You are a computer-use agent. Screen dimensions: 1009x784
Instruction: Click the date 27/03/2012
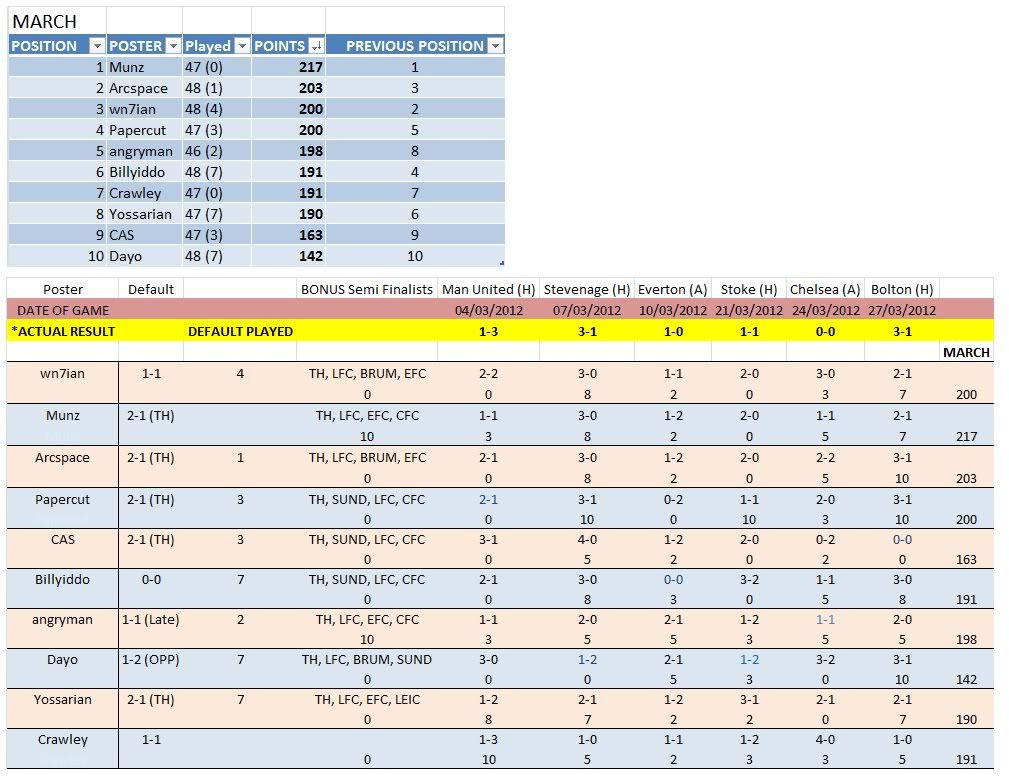pos(902,310)
